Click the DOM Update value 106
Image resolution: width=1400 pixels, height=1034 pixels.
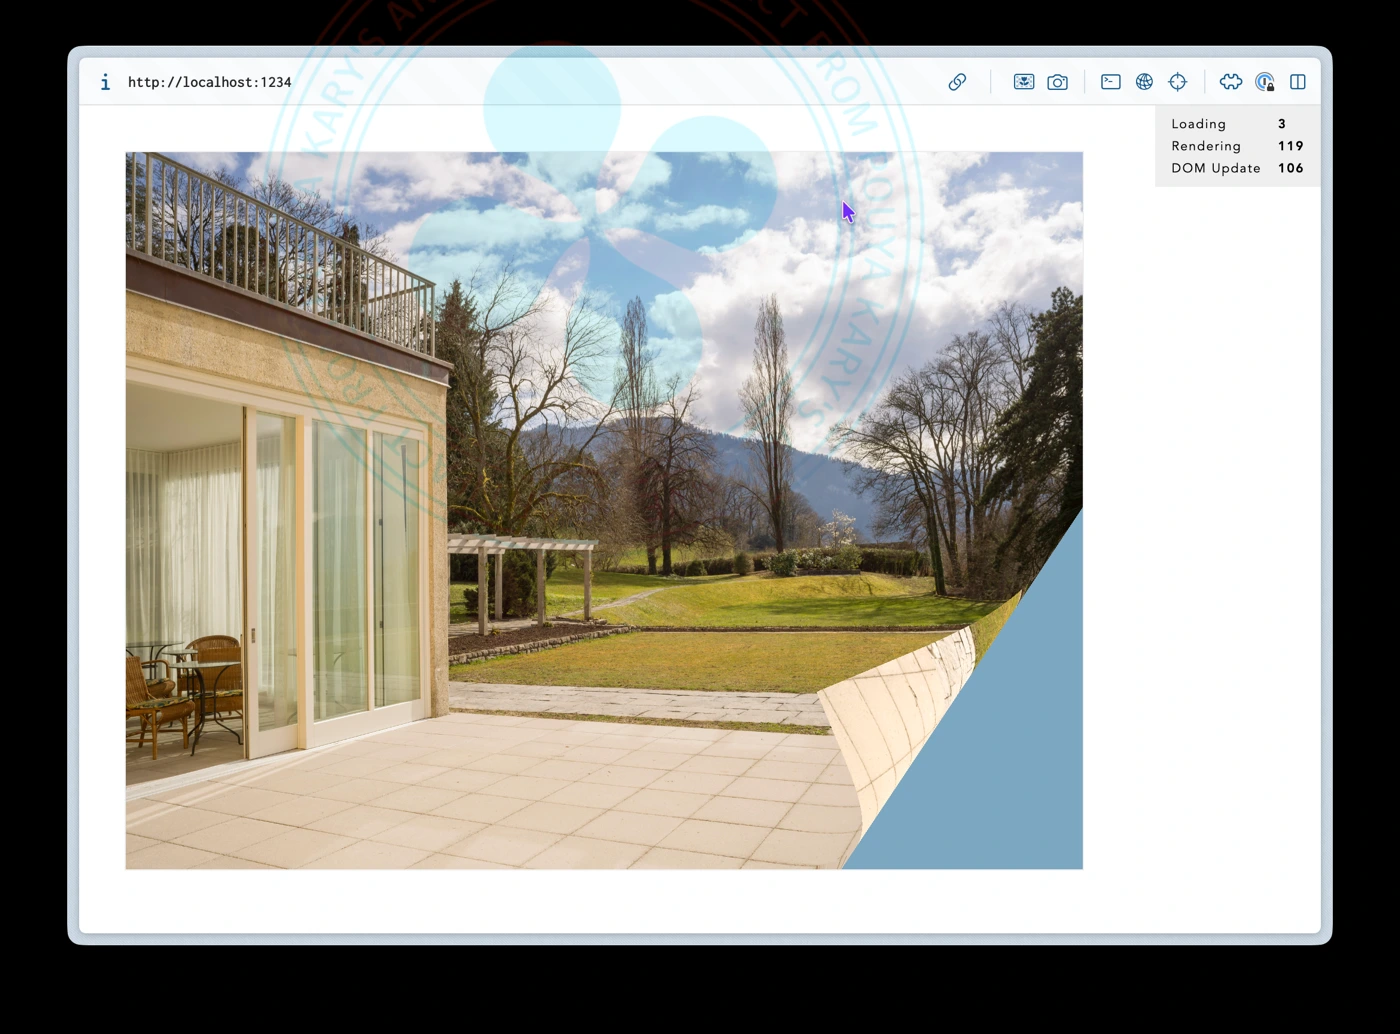(x=1290, y=168)
